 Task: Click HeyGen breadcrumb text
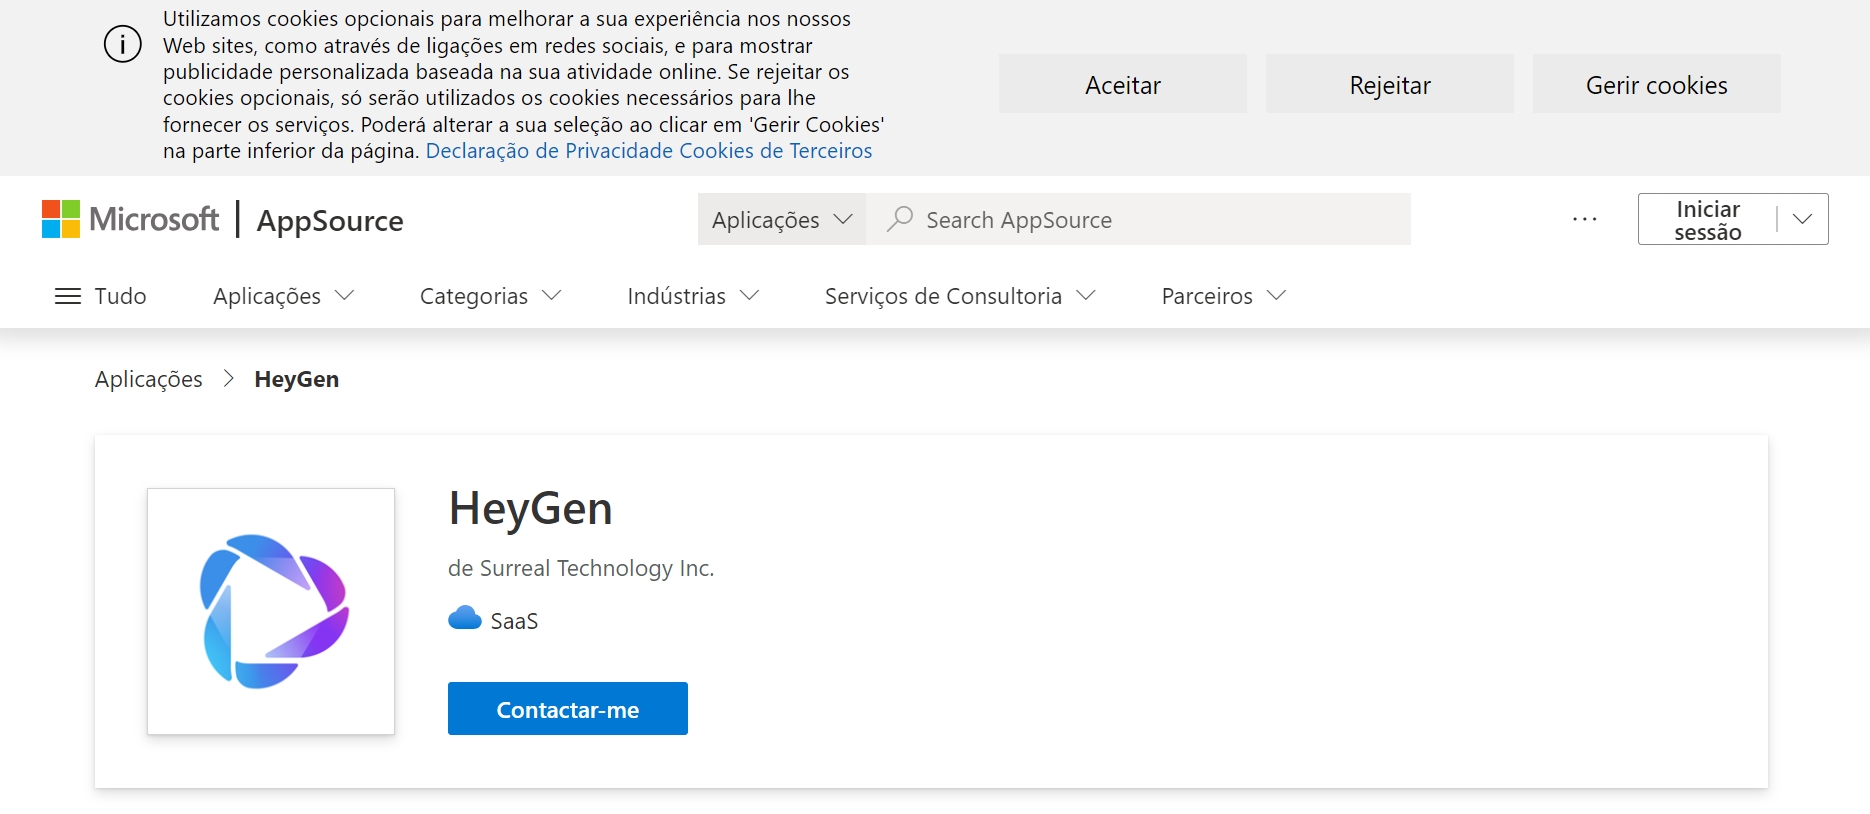pos(297,379)
